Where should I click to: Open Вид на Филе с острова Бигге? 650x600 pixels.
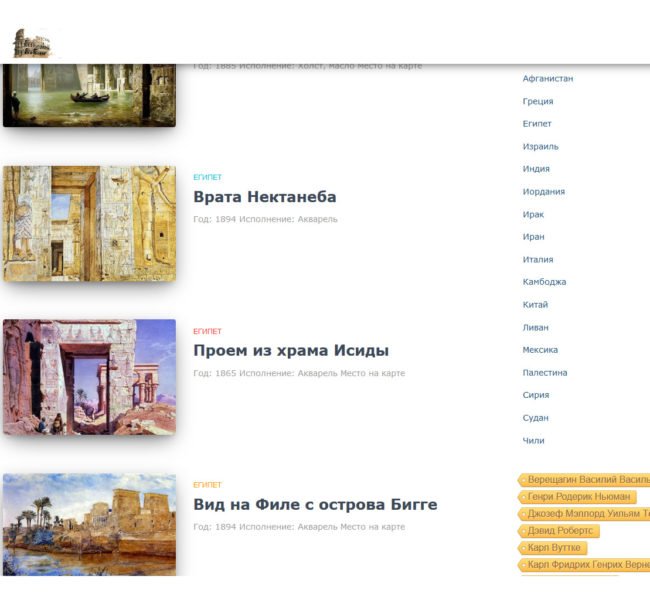pos(315,504)
